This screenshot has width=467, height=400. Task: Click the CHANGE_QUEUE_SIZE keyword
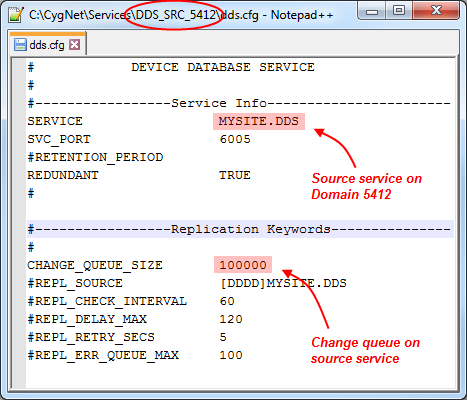click(x=95, y=265)
